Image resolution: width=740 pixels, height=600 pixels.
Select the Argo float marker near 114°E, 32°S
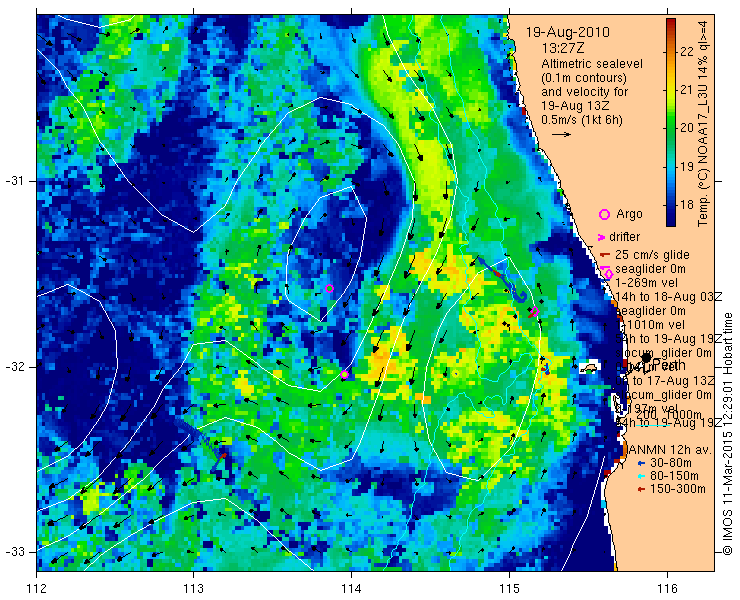point(345,374)
